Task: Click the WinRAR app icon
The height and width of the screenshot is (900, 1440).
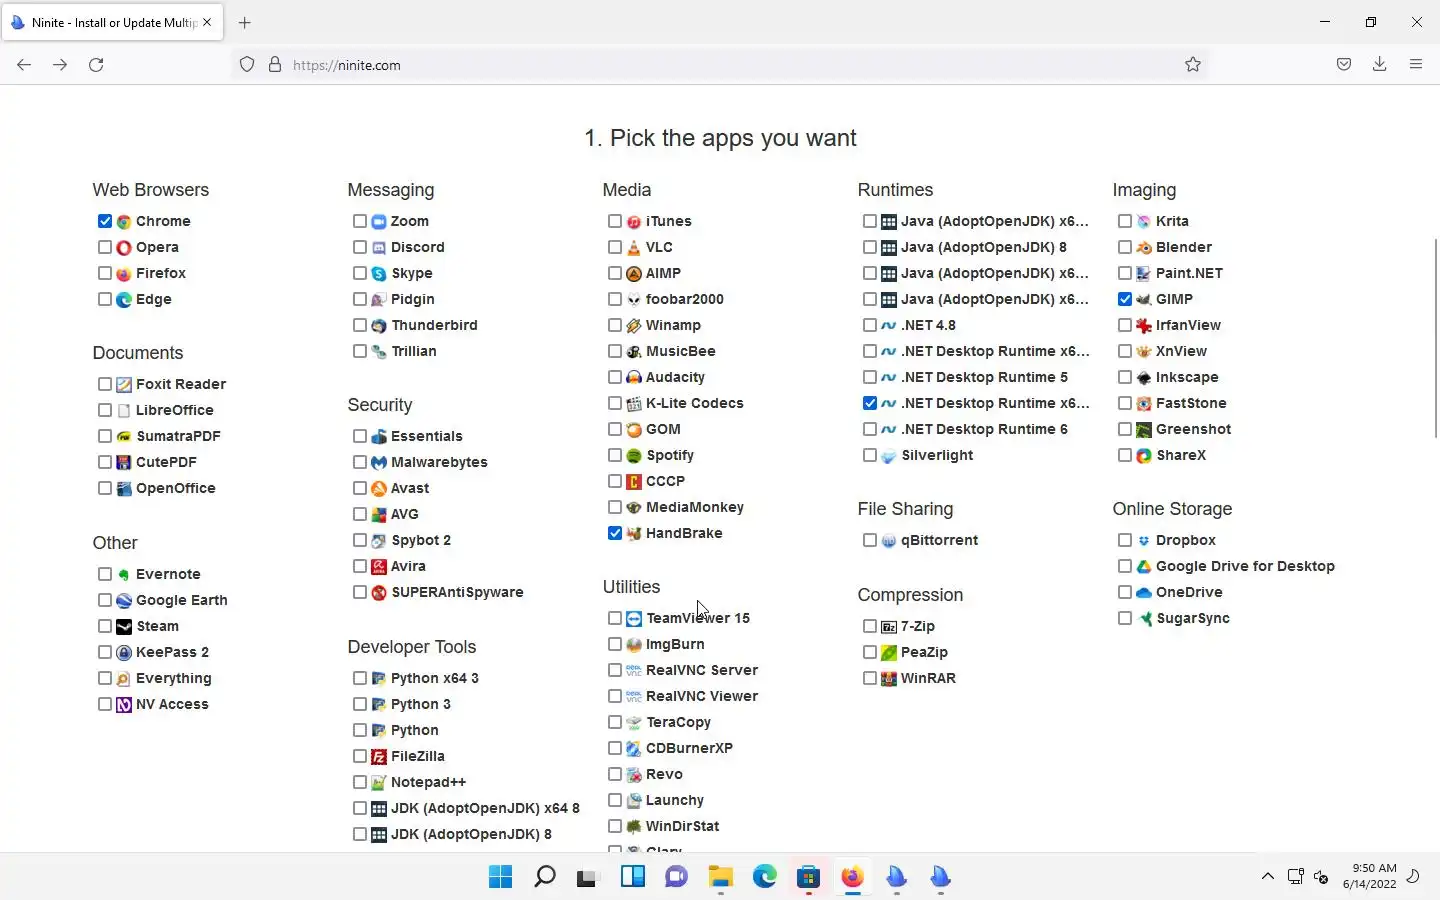Action: 889,678
